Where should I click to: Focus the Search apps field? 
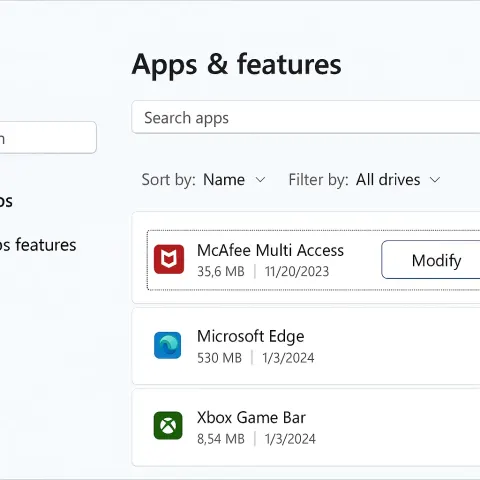[x=306, y=117]
